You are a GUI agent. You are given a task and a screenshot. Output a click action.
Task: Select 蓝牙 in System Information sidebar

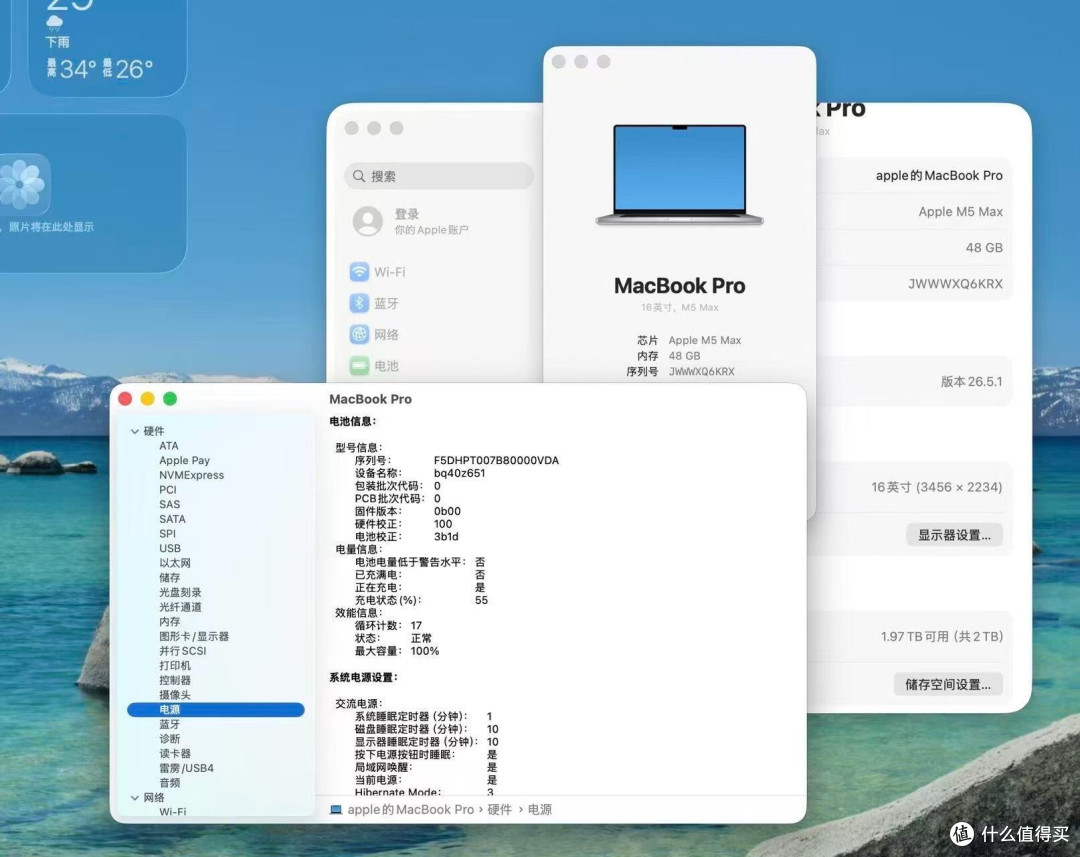pyautogui.click(x=169, y=724)
